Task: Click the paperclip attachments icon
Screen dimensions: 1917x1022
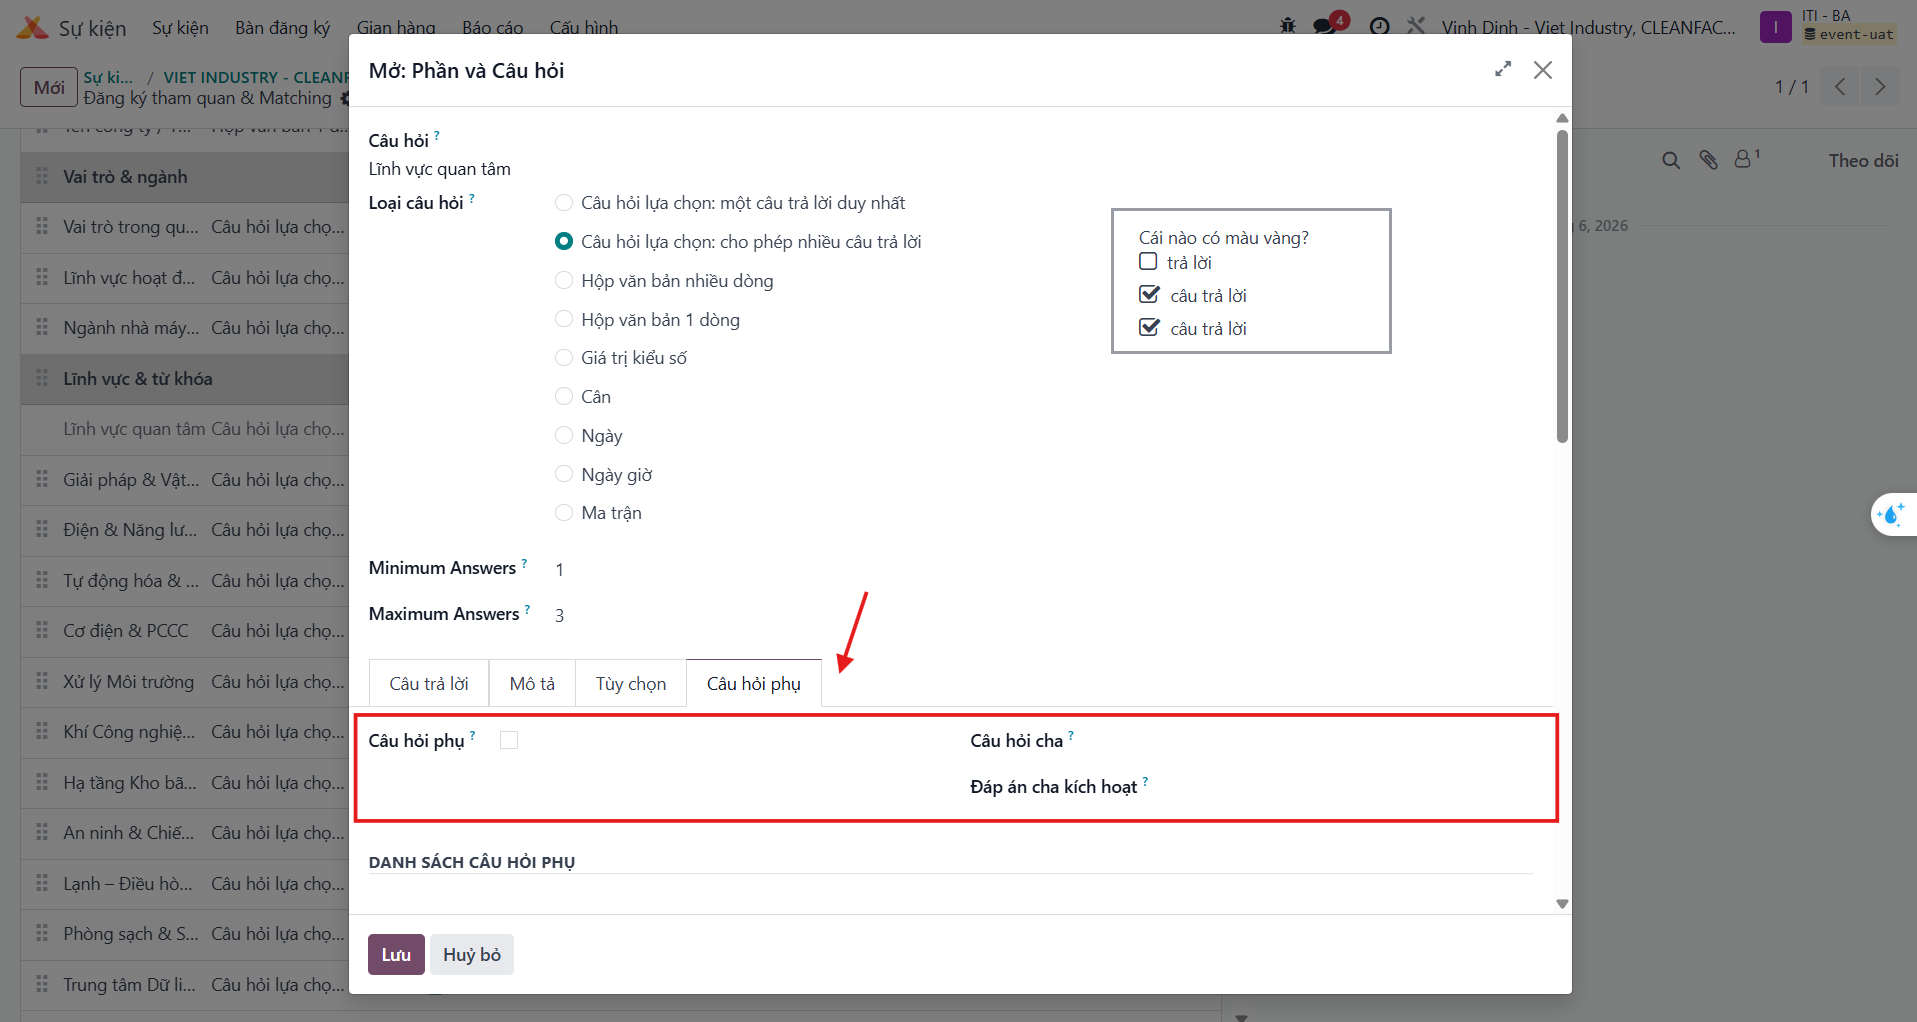Action: (1708, 160)
